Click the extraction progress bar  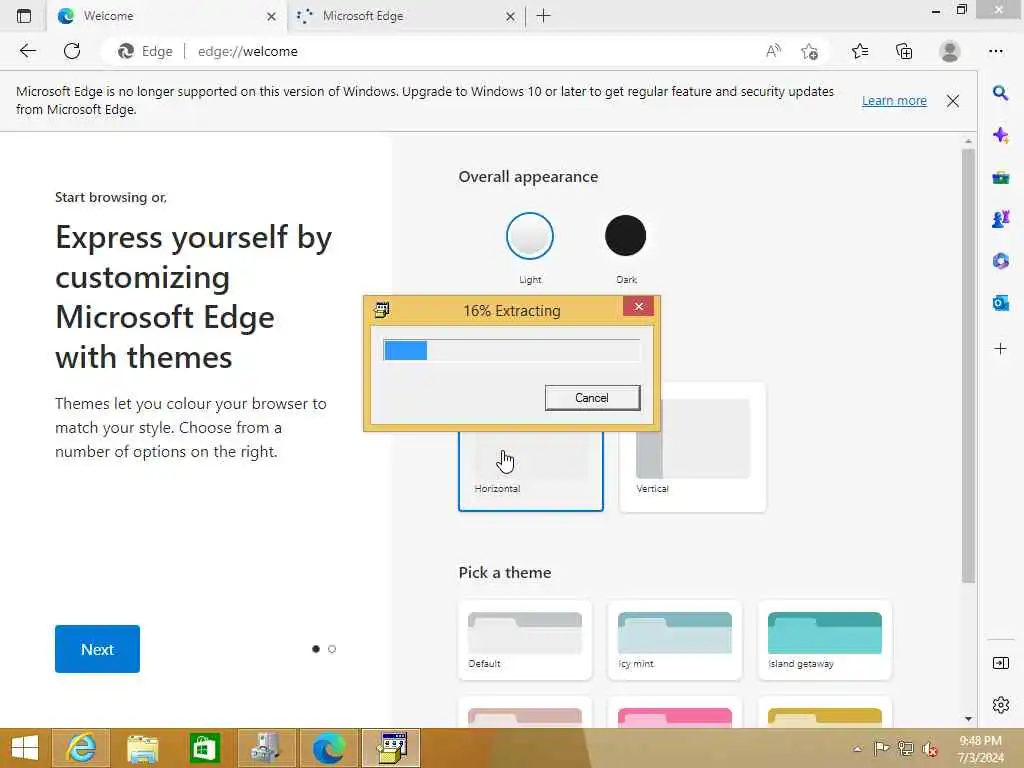click(512, 350)
